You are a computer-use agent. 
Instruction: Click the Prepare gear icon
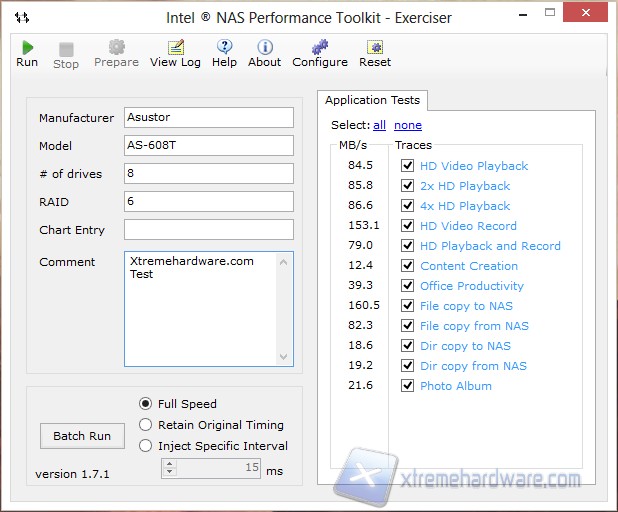(116, 48)
